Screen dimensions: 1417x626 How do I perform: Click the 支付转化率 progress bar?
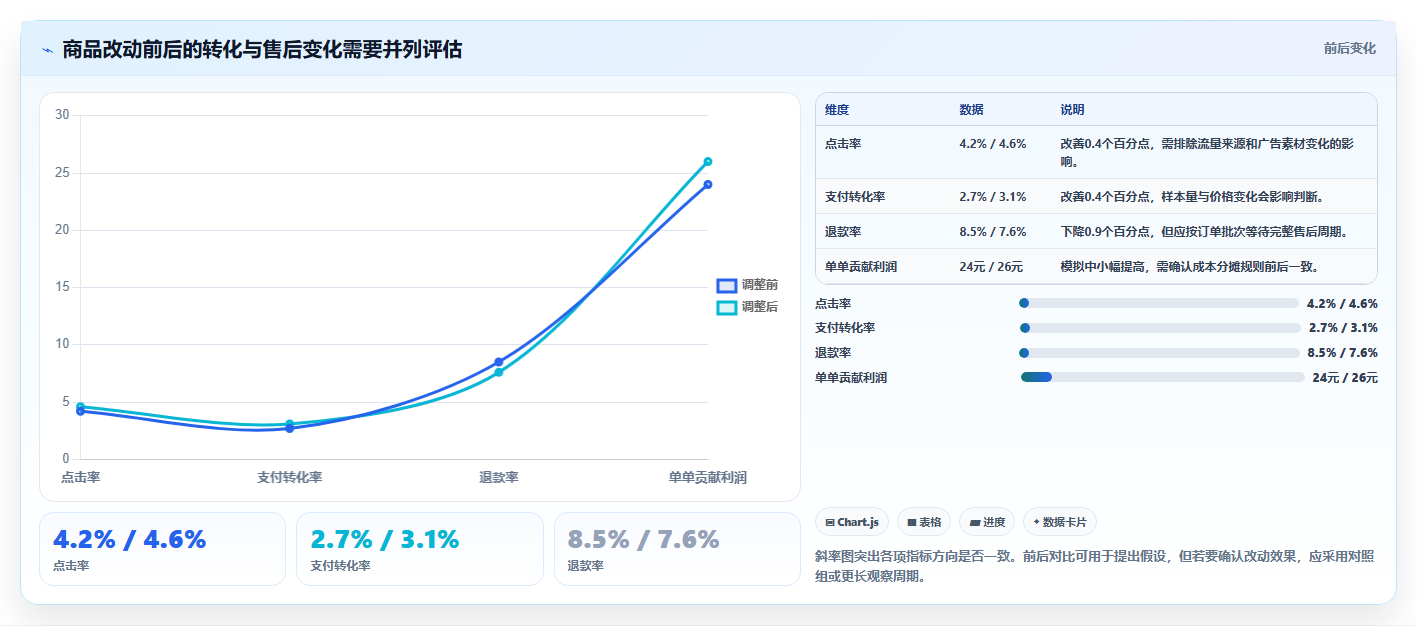tap(1160, 327)
